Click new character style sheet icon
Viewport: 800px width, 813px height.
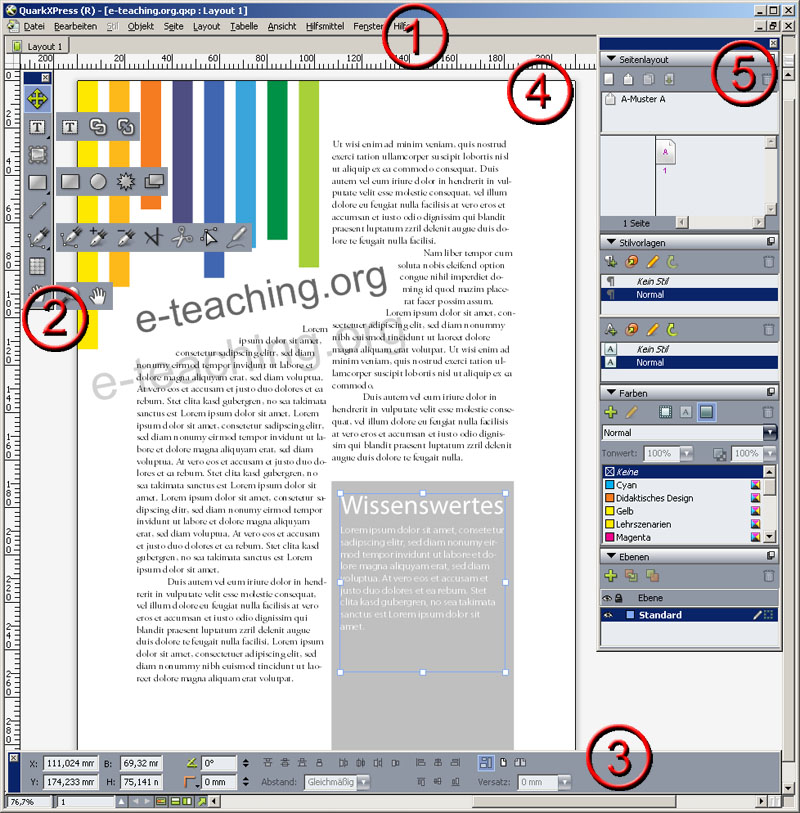click(x=611, y=329)
